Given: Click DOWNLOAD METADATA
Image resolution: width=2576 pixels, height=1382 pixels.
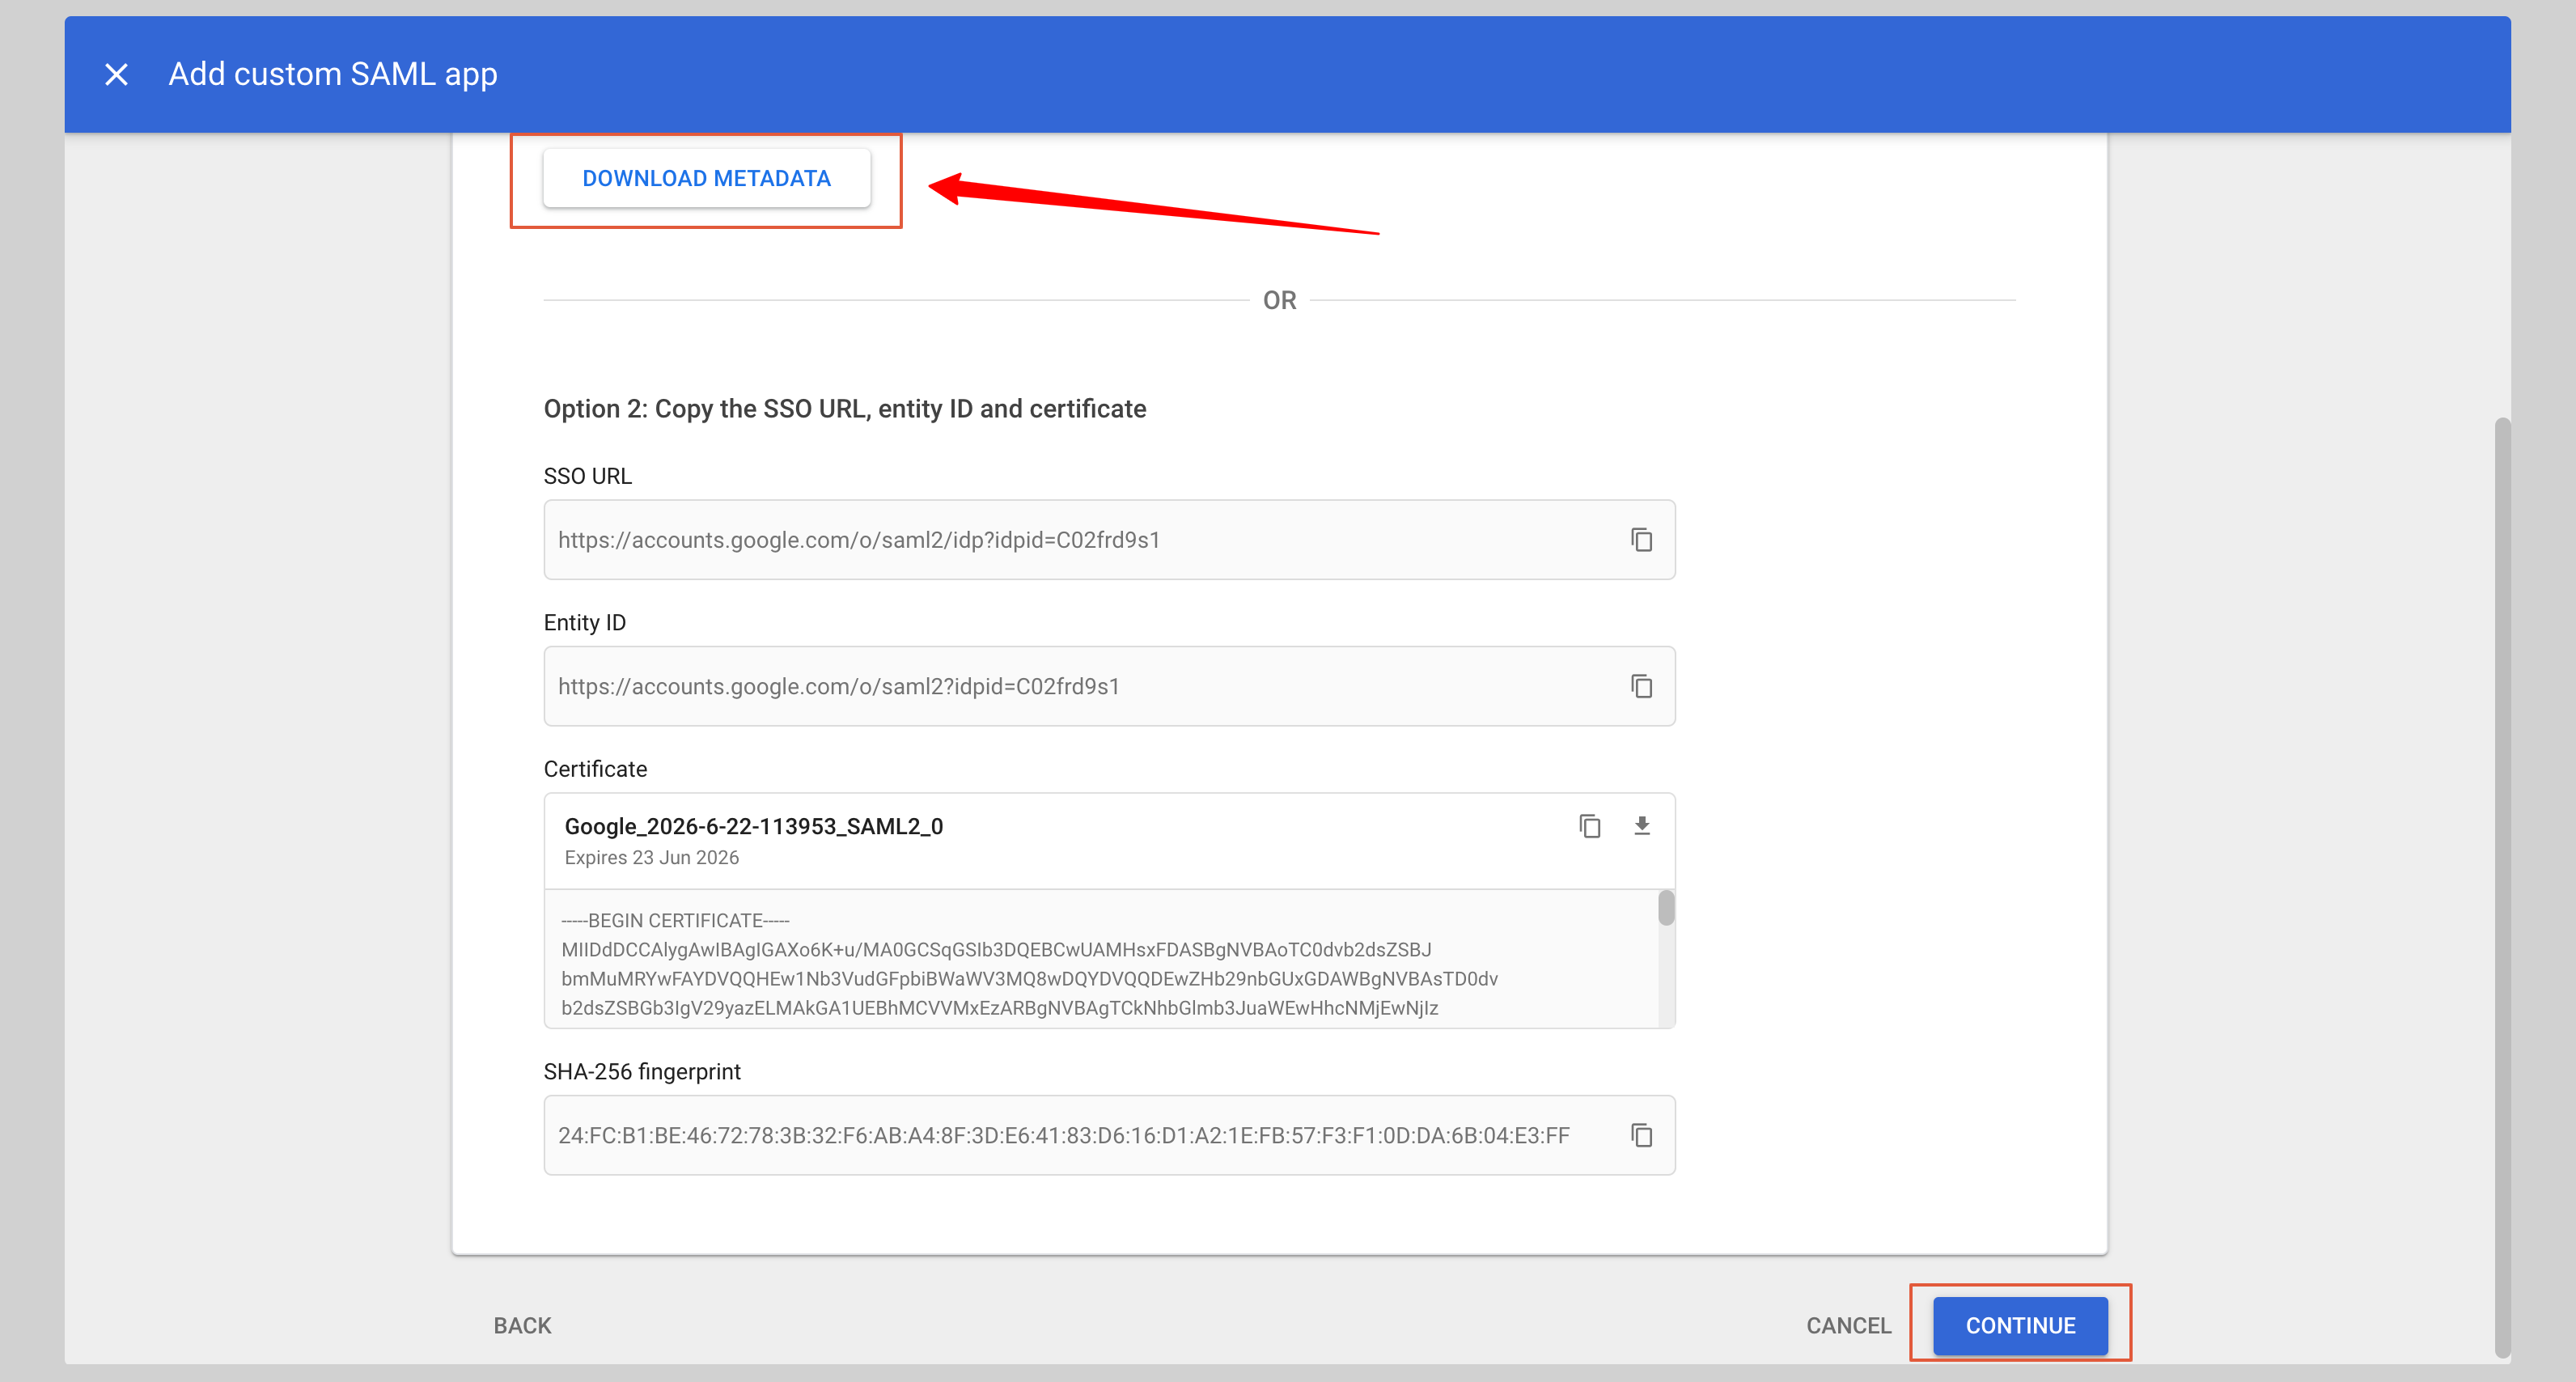Looking at the screenshot, I should click(x=706, y=177).
